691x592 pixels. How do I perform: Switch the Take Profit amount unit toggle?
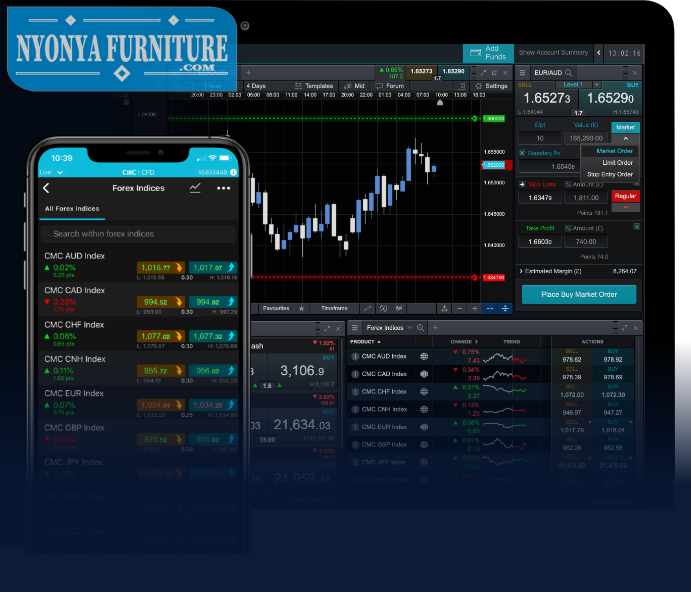coord(568,228)
